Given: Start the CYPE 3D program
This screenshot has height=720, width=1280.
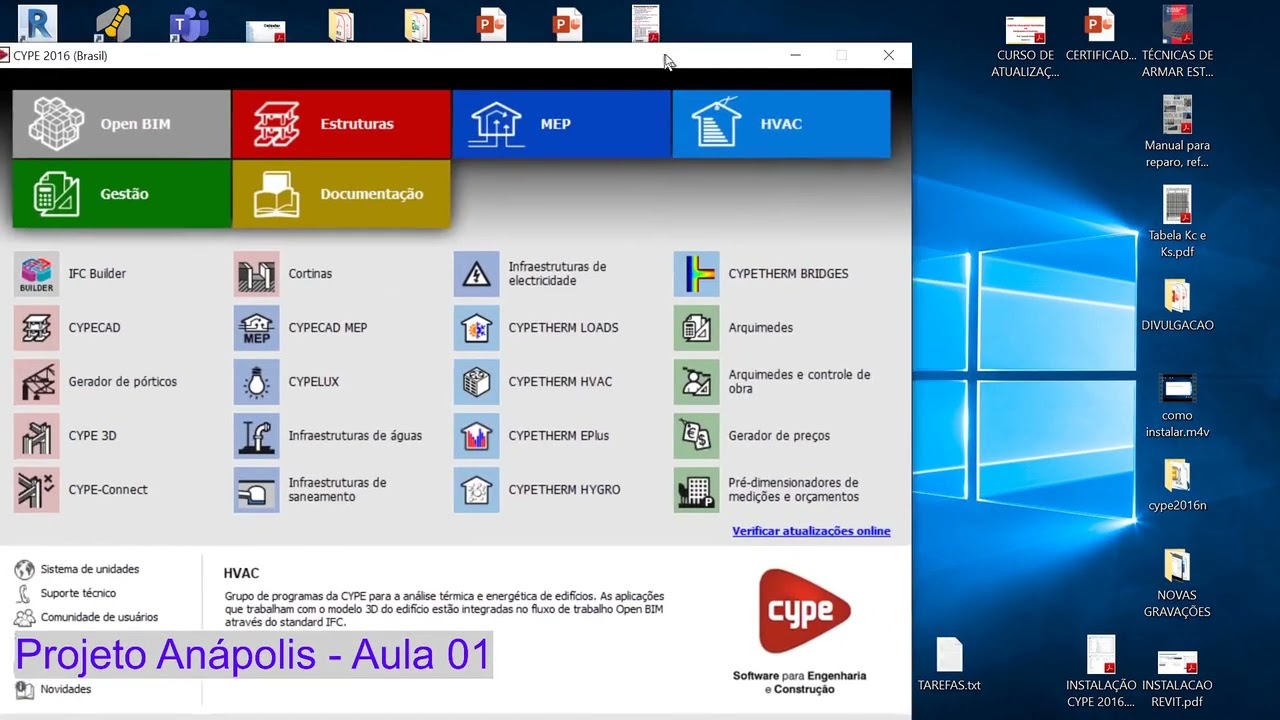Looking at the screenshot, I should [x=36, y=436].
